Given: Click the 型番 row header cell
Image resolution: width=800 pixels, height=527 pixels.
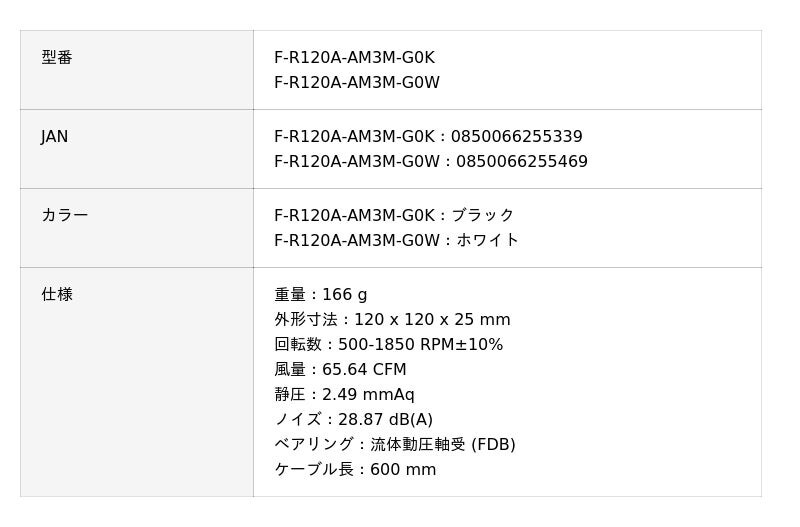Looking at the screenshot, I should (57, 58).
